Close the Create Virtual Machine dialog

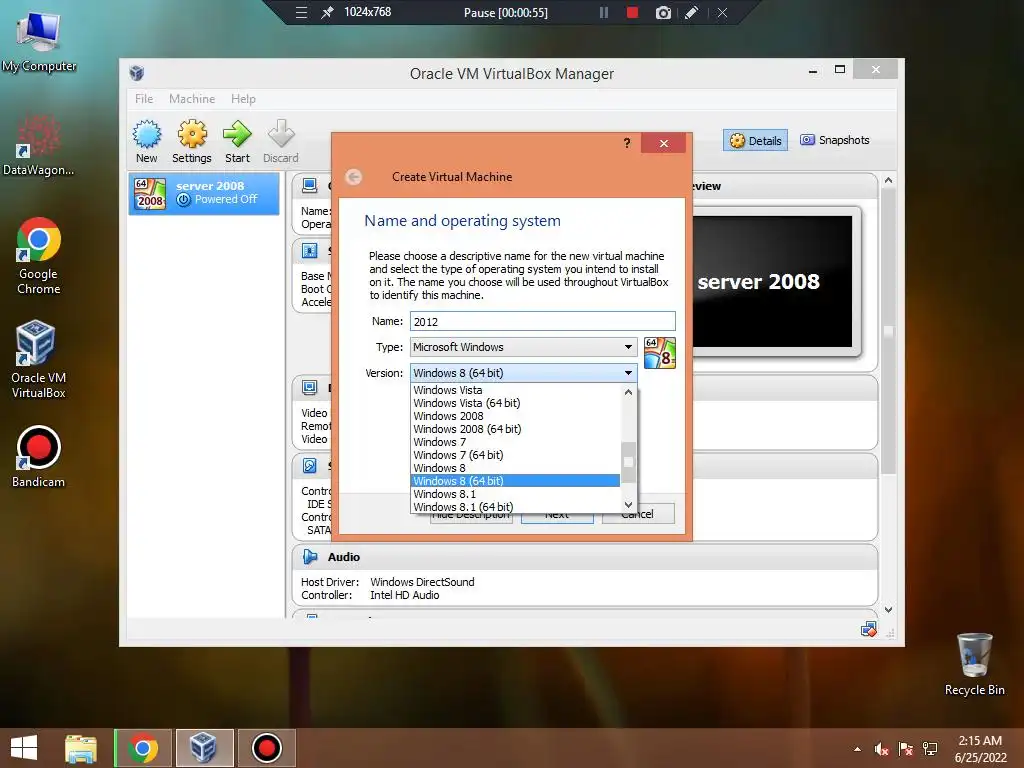tap(664, 143)
